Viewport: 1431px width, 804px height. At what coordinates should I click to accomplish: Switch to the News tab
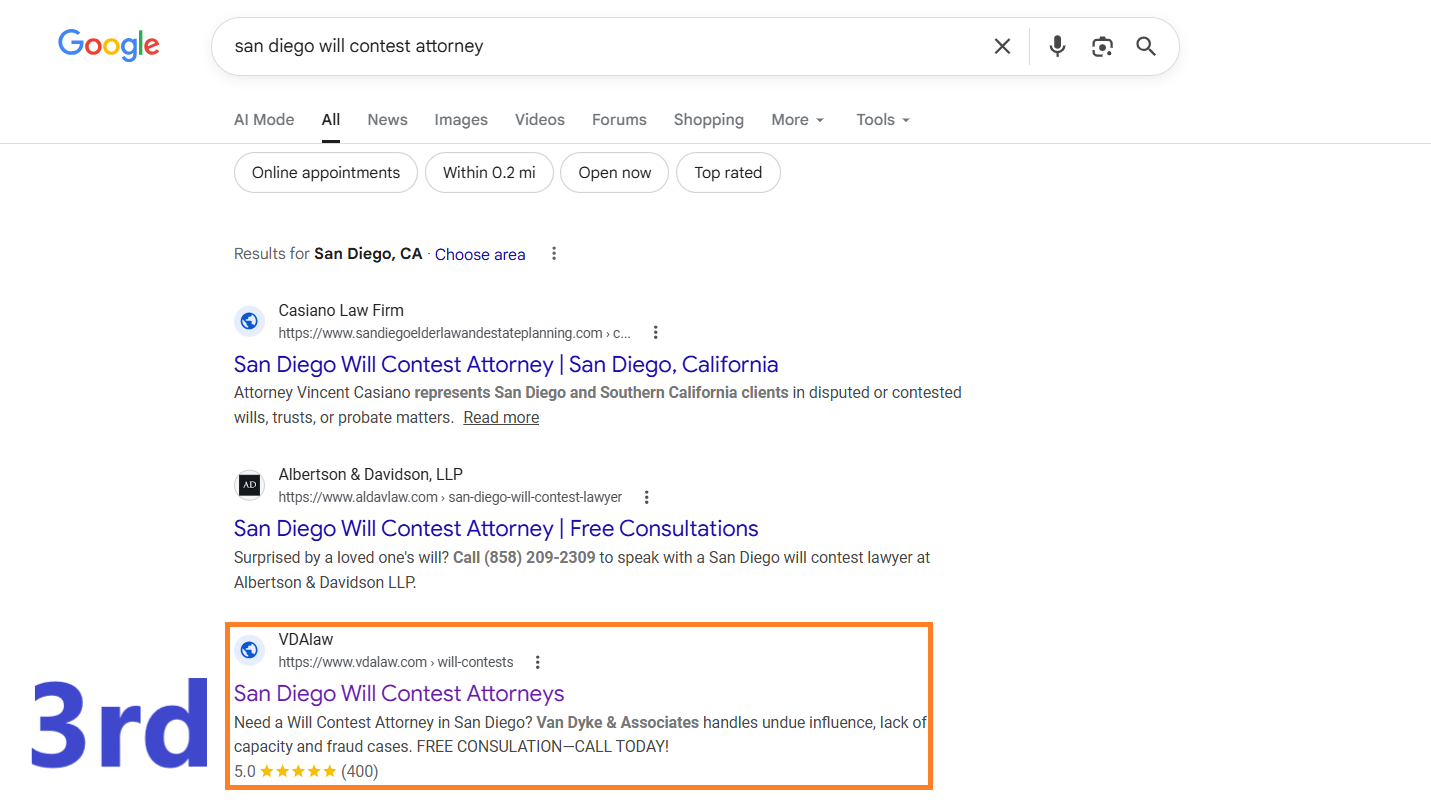387,120
